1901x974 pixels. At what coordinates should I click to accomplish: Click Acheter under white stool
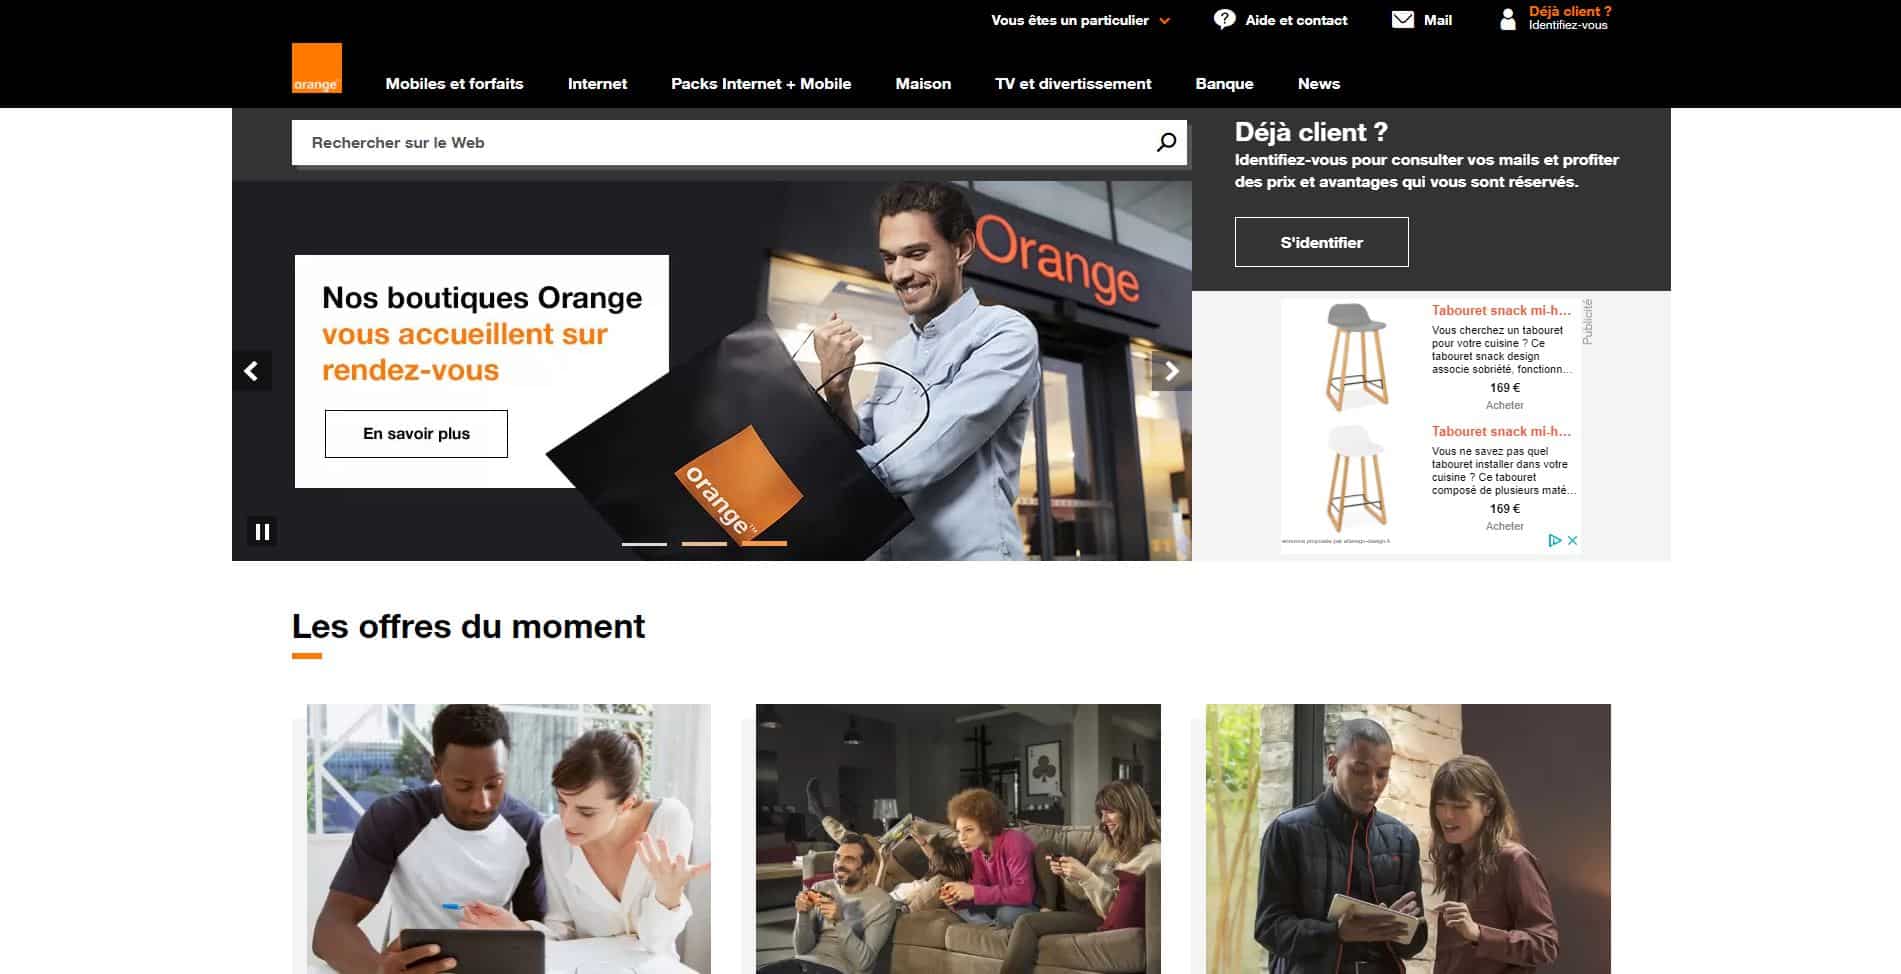[1504, 526]
